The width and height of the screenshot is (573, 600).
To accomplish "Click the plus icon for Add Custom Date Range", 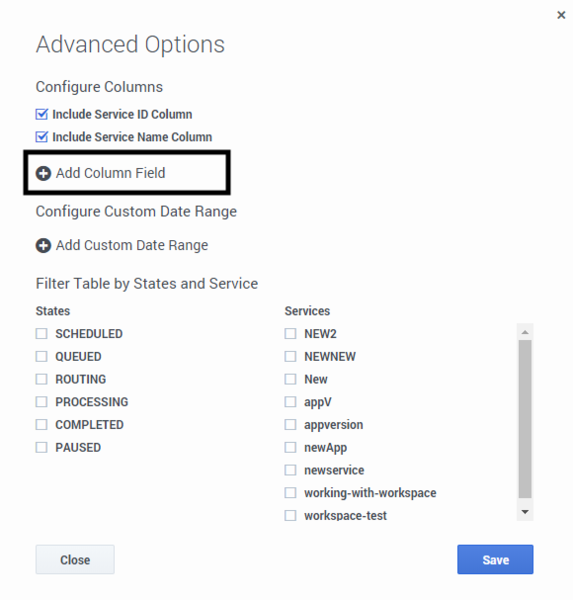I will [x=43, y=246].
